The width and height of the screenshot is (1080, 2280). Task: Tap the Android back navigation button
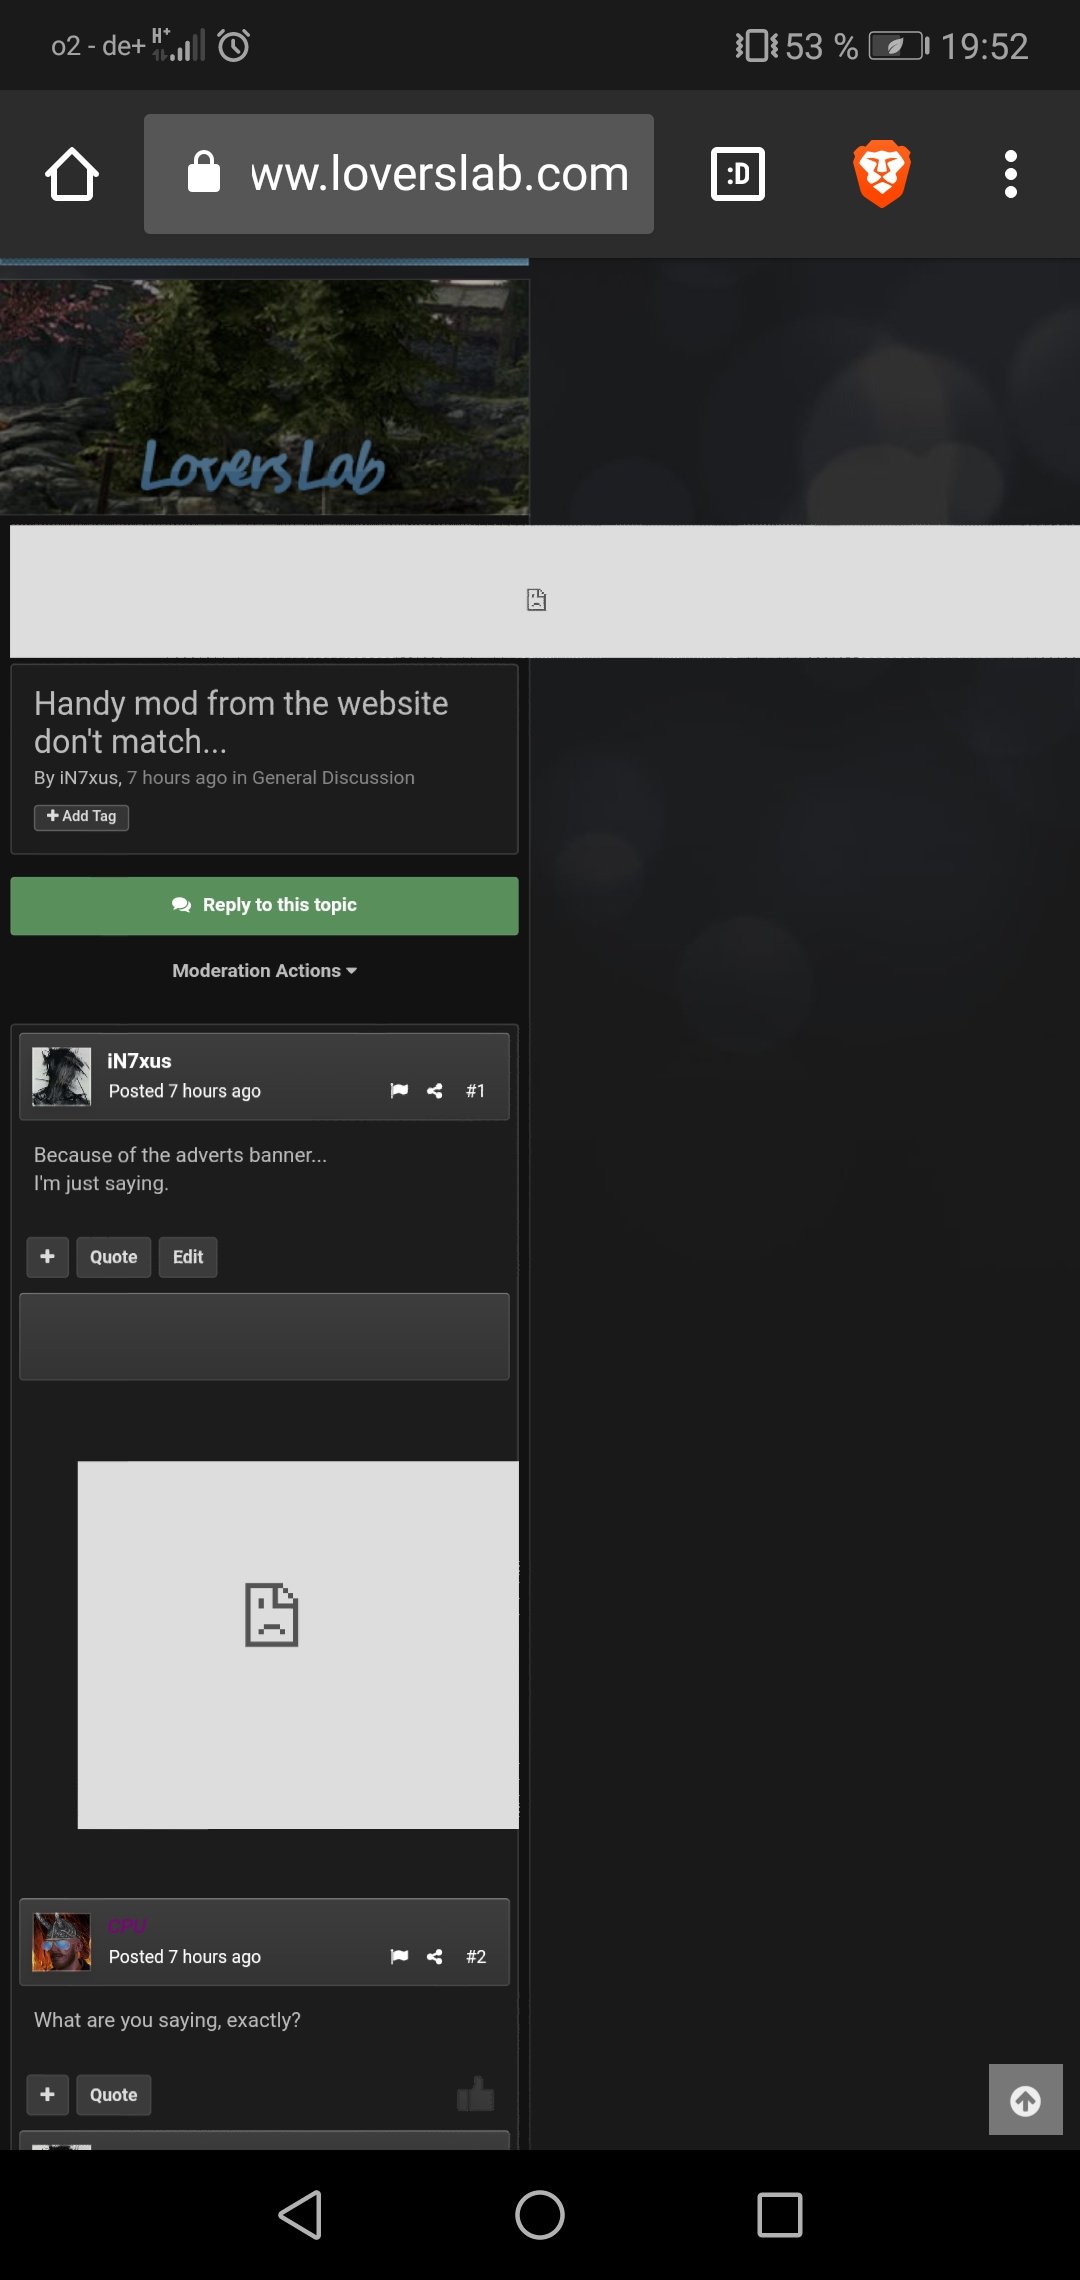[x=300, y=2215]
